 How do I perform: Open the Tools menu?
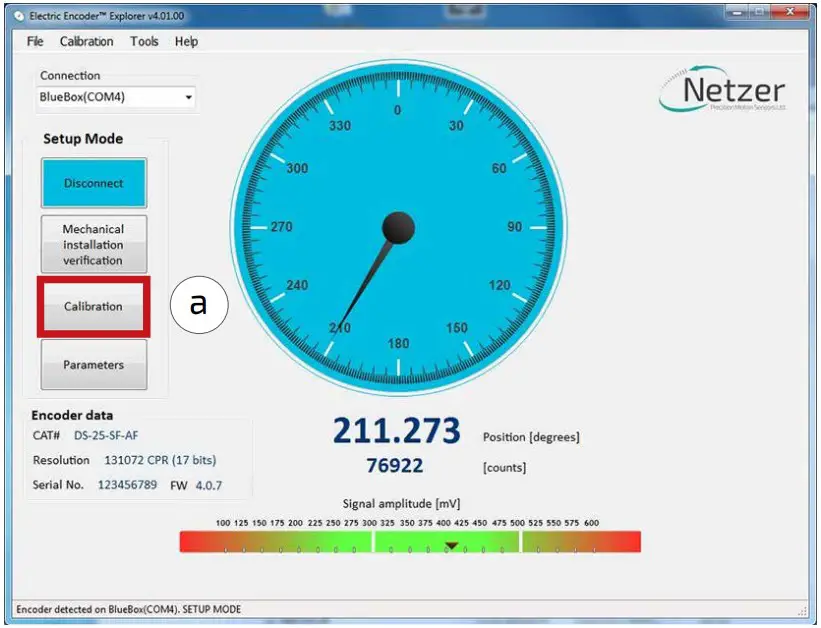tap(144, 41)
